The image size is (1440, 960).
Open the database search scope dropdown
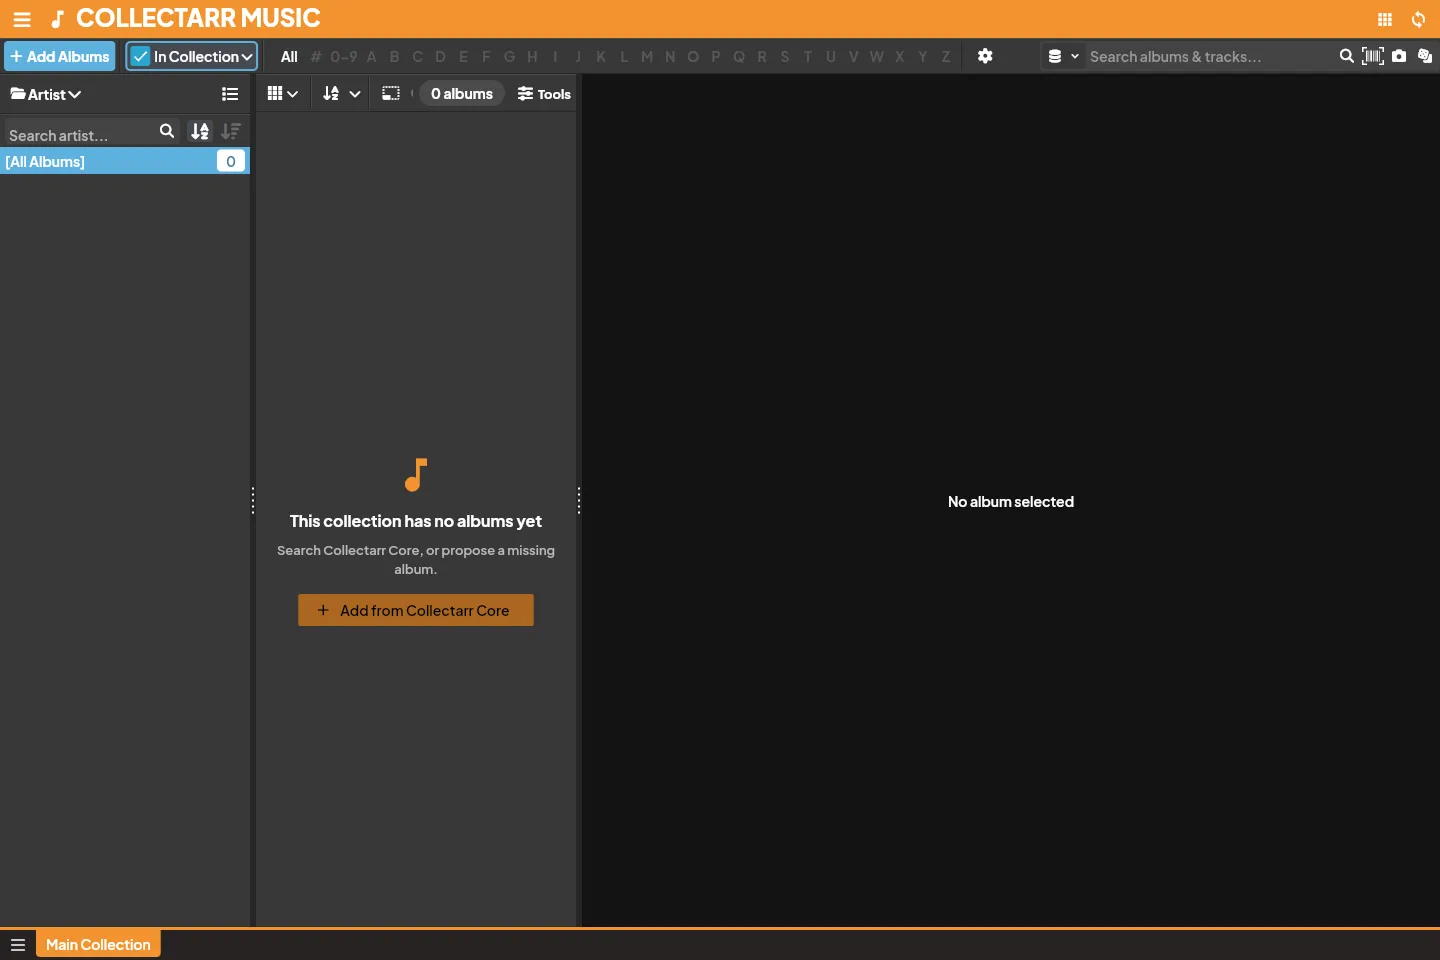pyautogui.click(x=1063, y=56)
